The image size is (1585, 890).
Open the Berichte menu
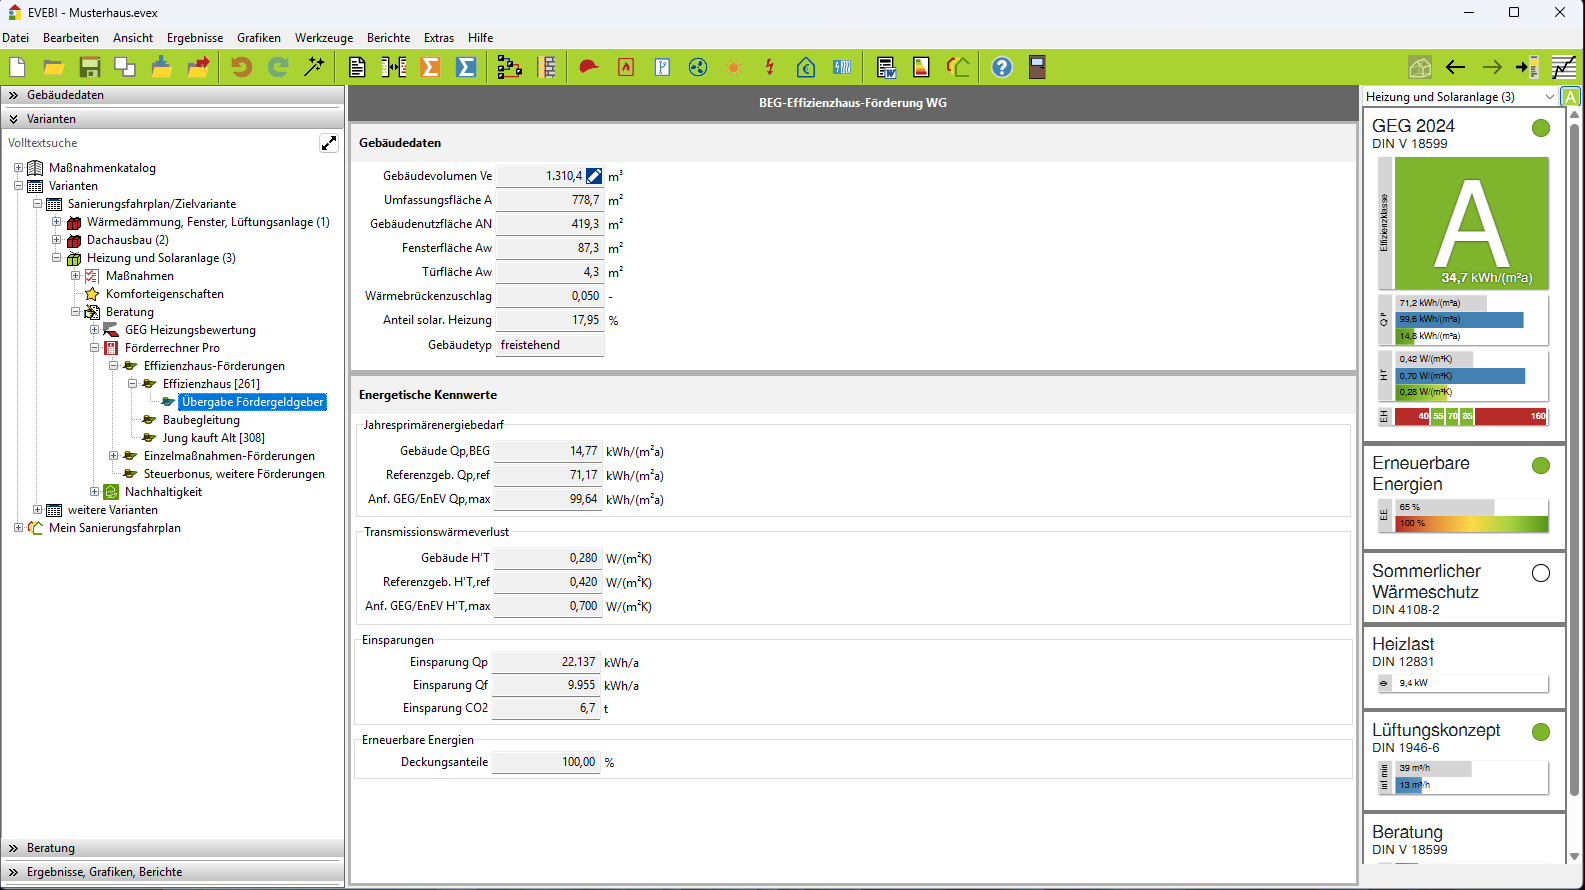pos(388,38)
